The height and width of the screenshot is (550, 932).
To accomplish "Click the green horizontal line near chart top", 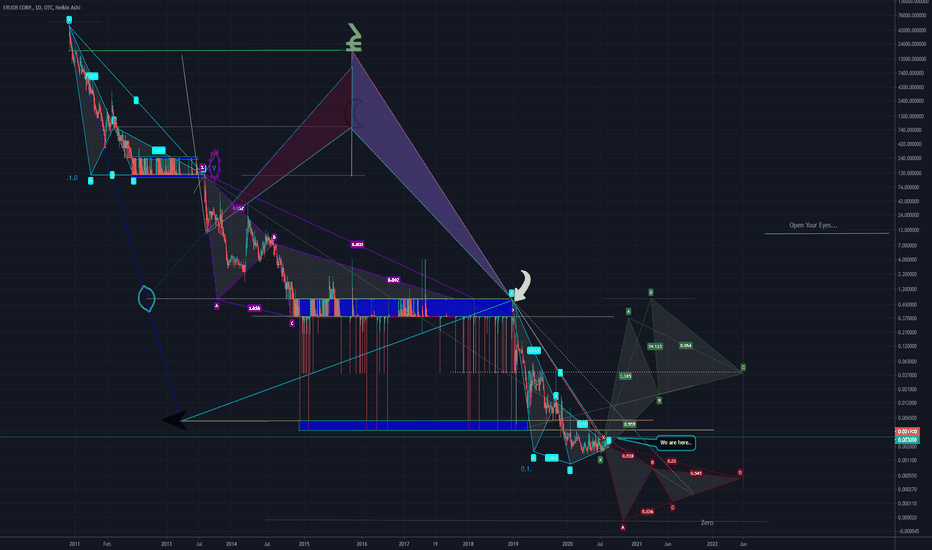I will [210, 51].
